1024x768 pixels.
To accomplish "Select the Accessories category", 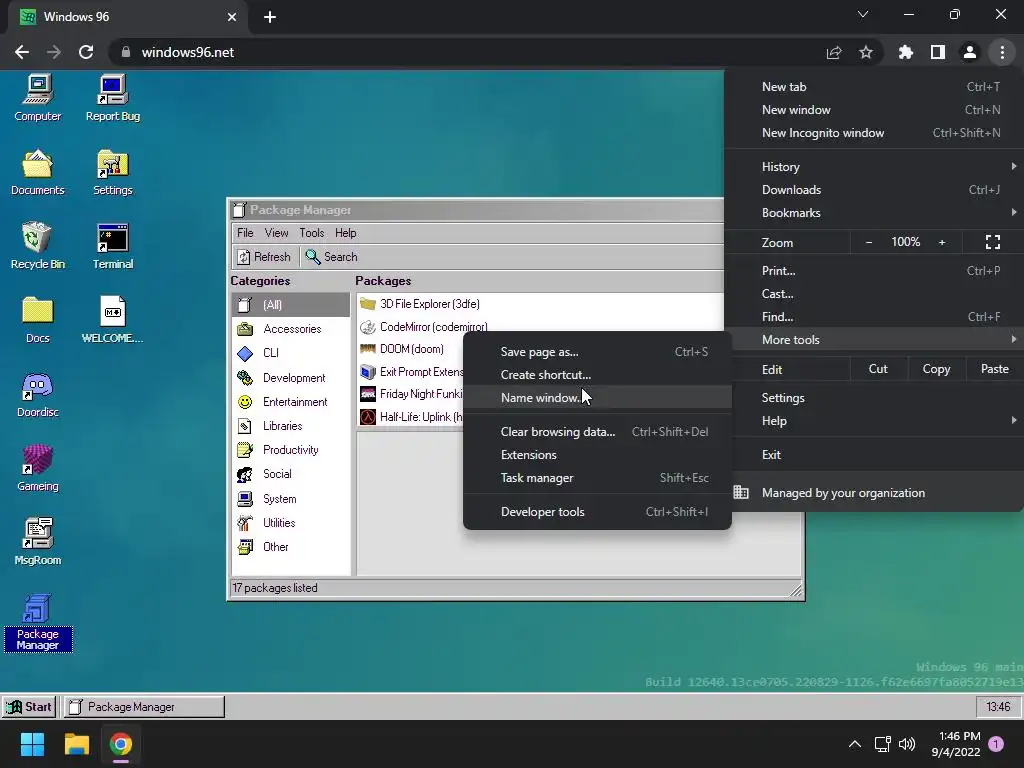I will coord(291,328).
